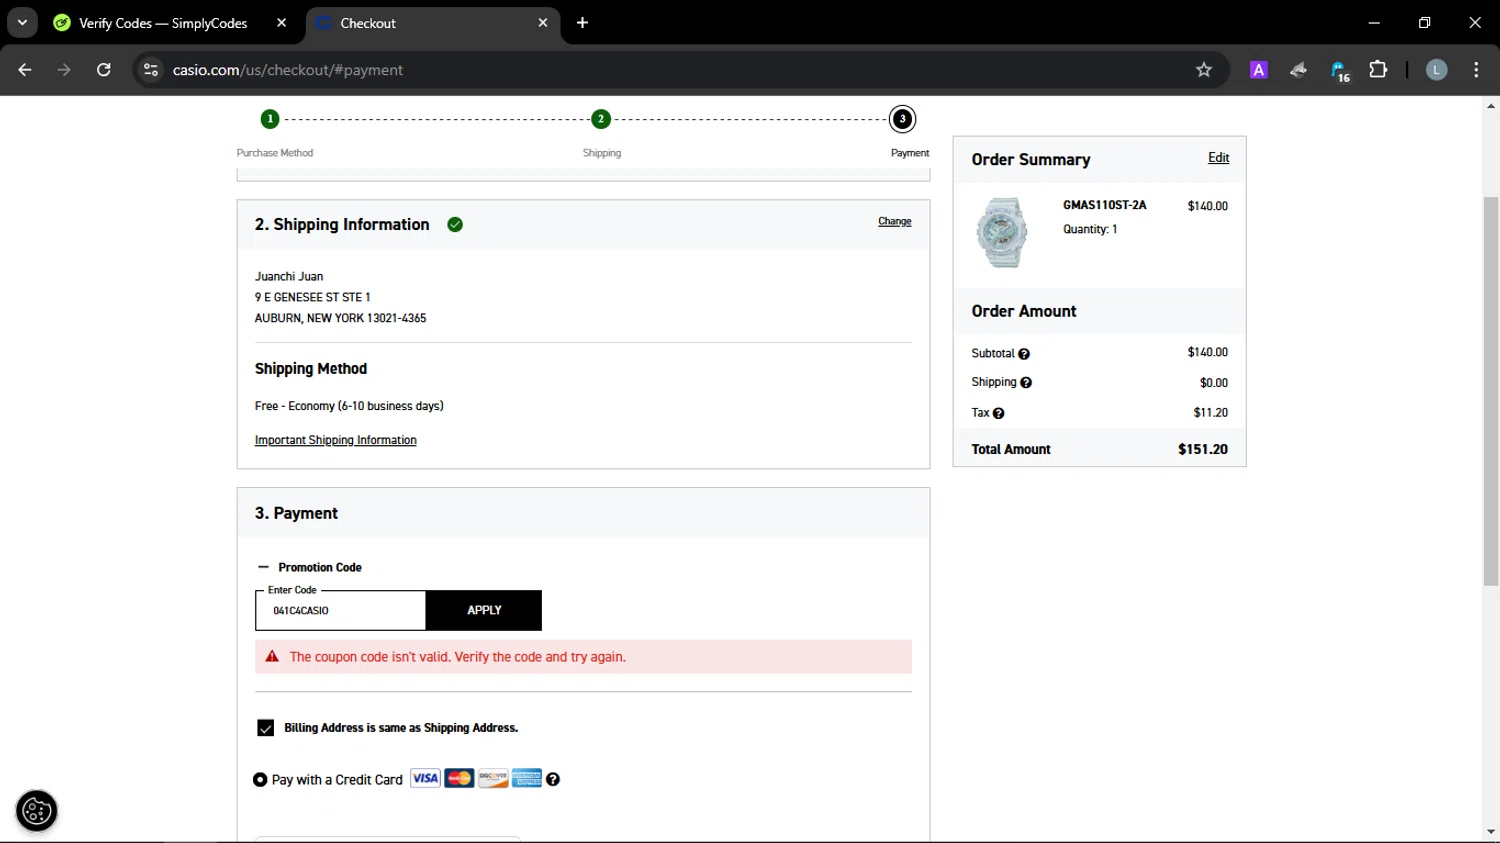
Task: Click the American Express logo
Action: tap(527, 778)
